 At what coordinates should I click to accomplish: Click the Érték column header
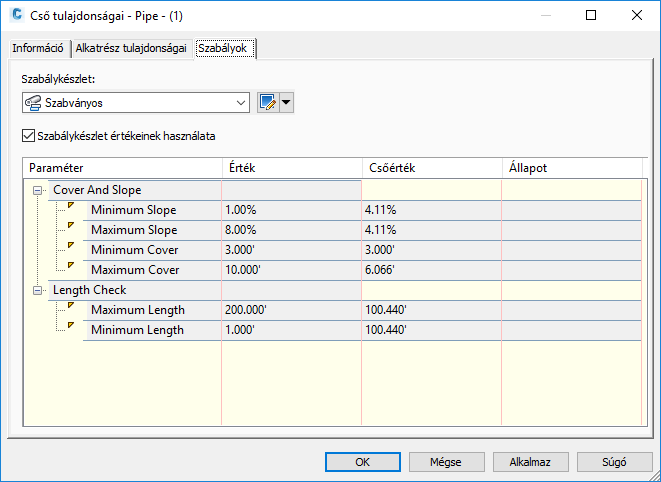(290, 167)
